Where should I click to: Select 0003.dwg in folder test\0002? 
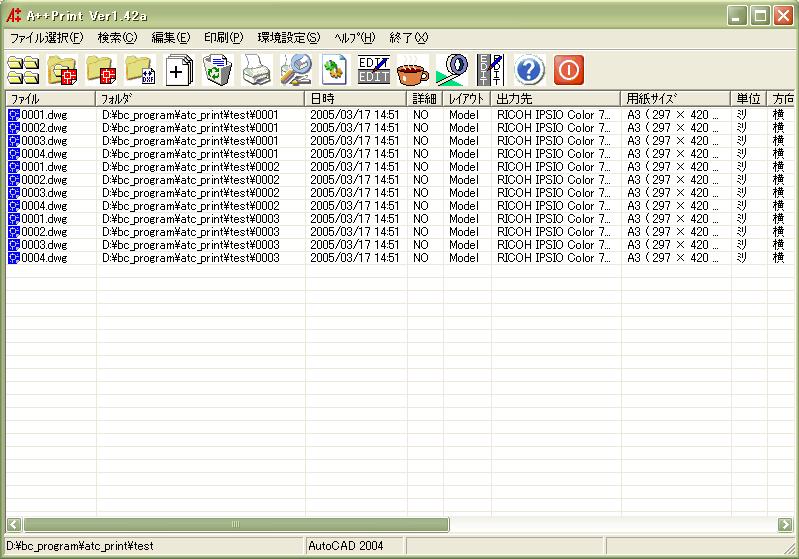(x=45, y=193)
